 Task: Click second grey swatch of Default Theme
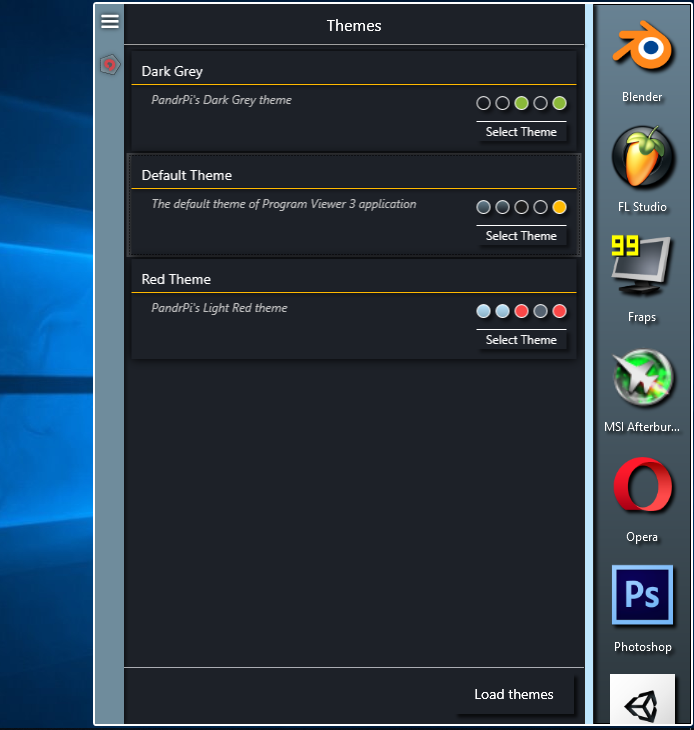tap(502, 207)
